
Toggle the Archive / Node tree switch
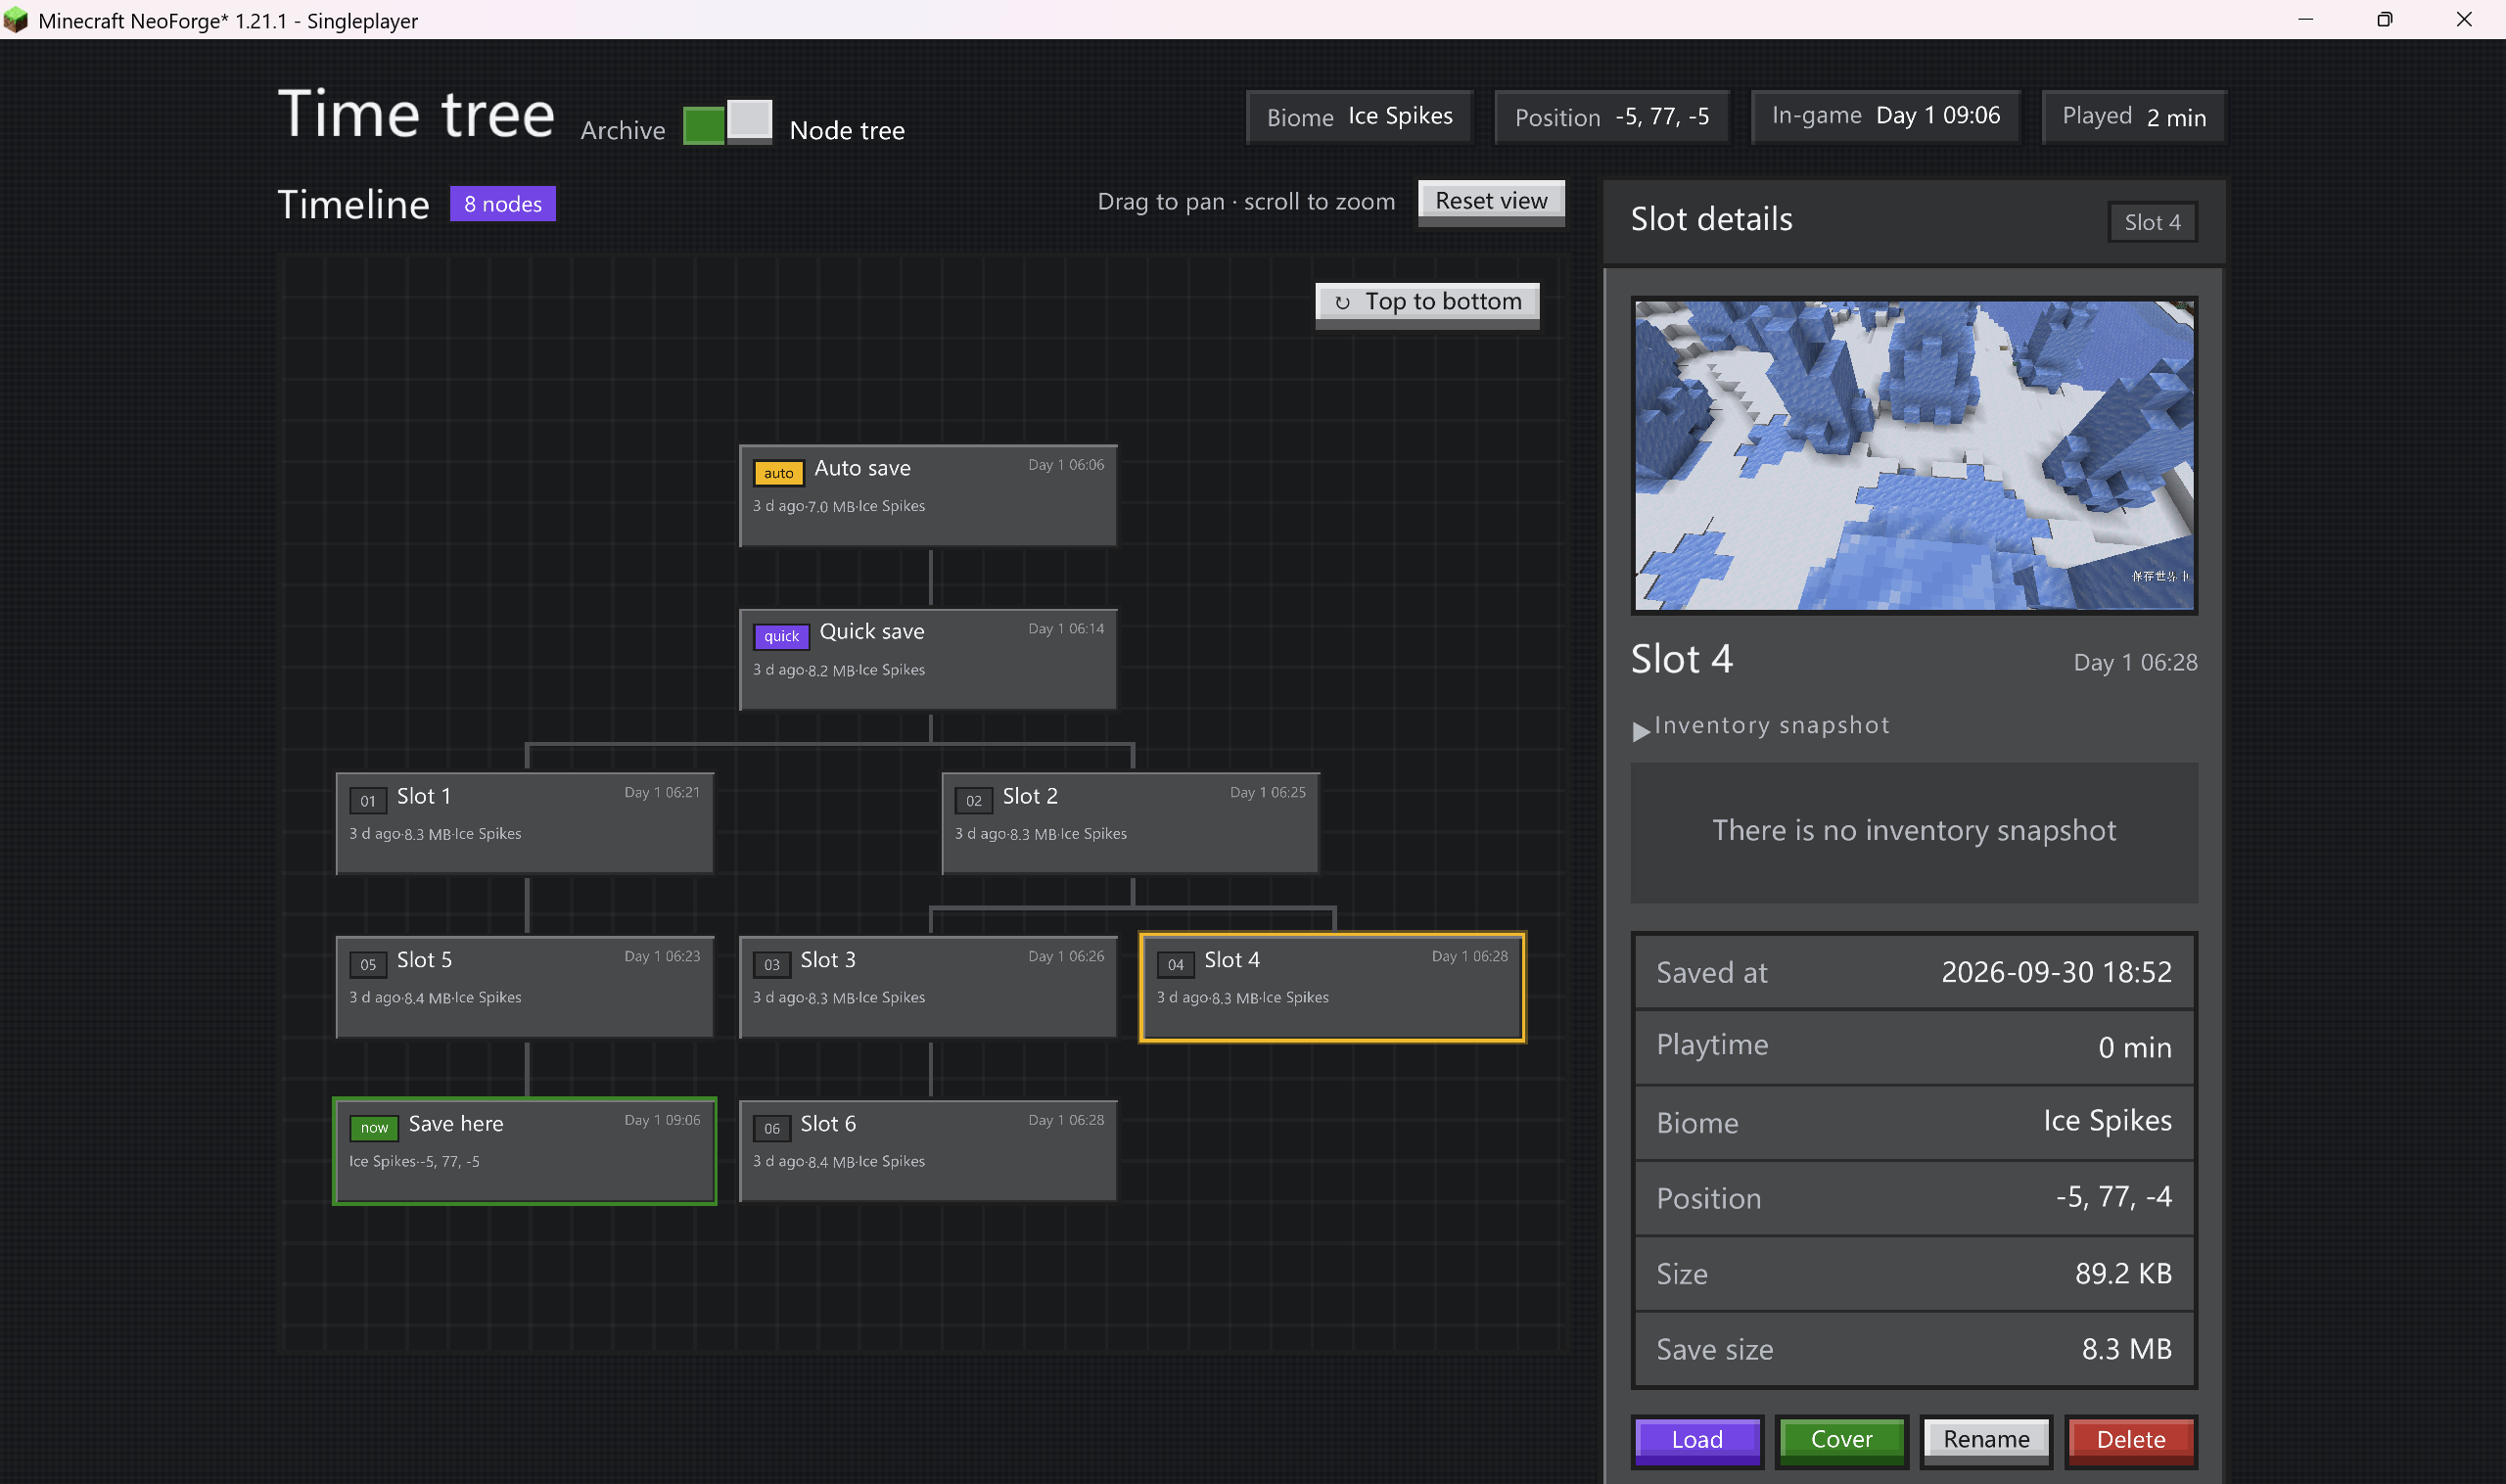727,123
